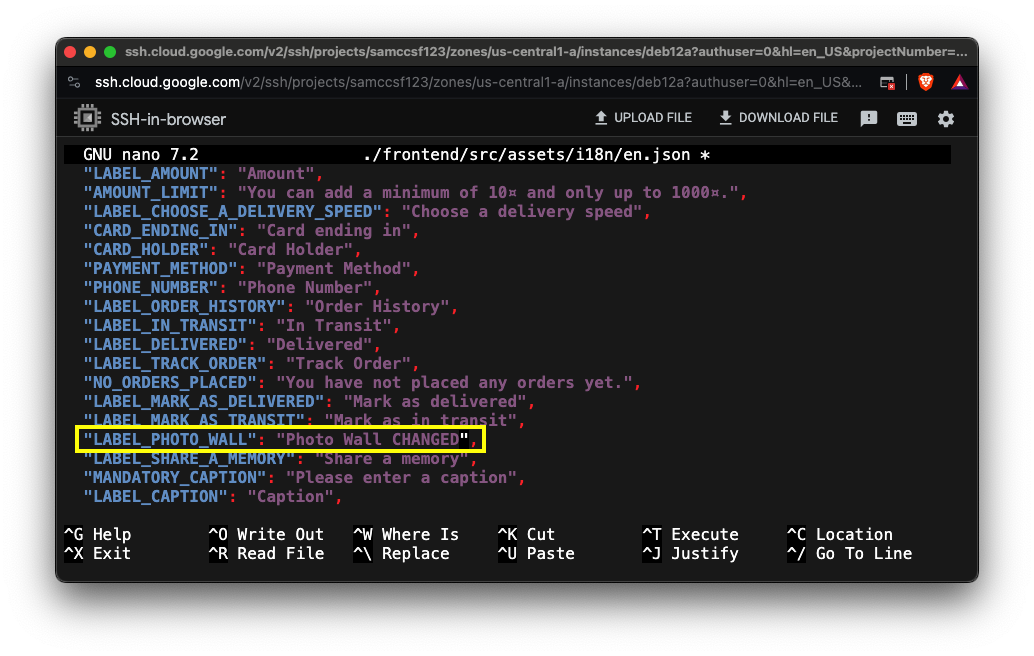Click the ^J Justify shortcut
Viewport: 1034px width, 656px height.
pos(690,554)
